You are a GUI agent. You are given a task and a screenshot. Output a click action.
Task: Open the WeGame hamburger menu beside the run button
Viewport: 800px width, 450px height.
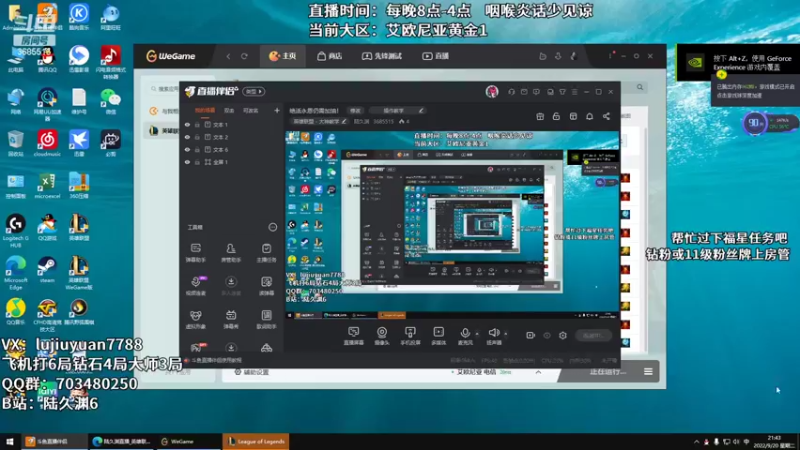(x=648, y=371)
